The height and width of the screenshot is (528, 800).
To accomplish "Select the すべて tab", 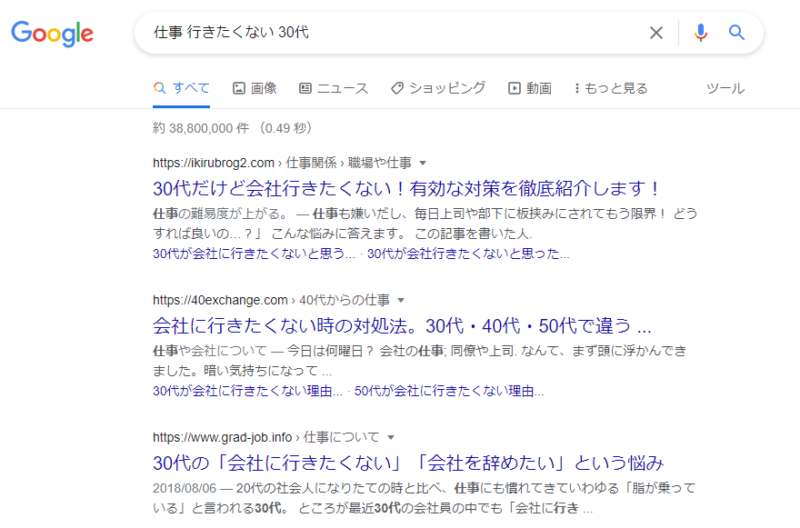I will (x=181, y=88).
